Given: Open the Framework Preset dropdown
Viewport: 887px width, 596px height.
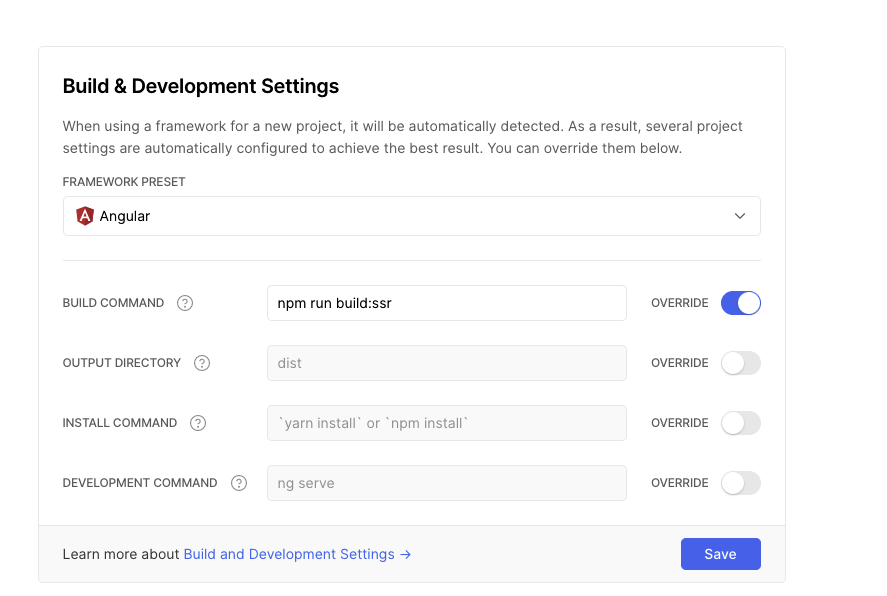Looking at the screenshot, I should (412, 216).
